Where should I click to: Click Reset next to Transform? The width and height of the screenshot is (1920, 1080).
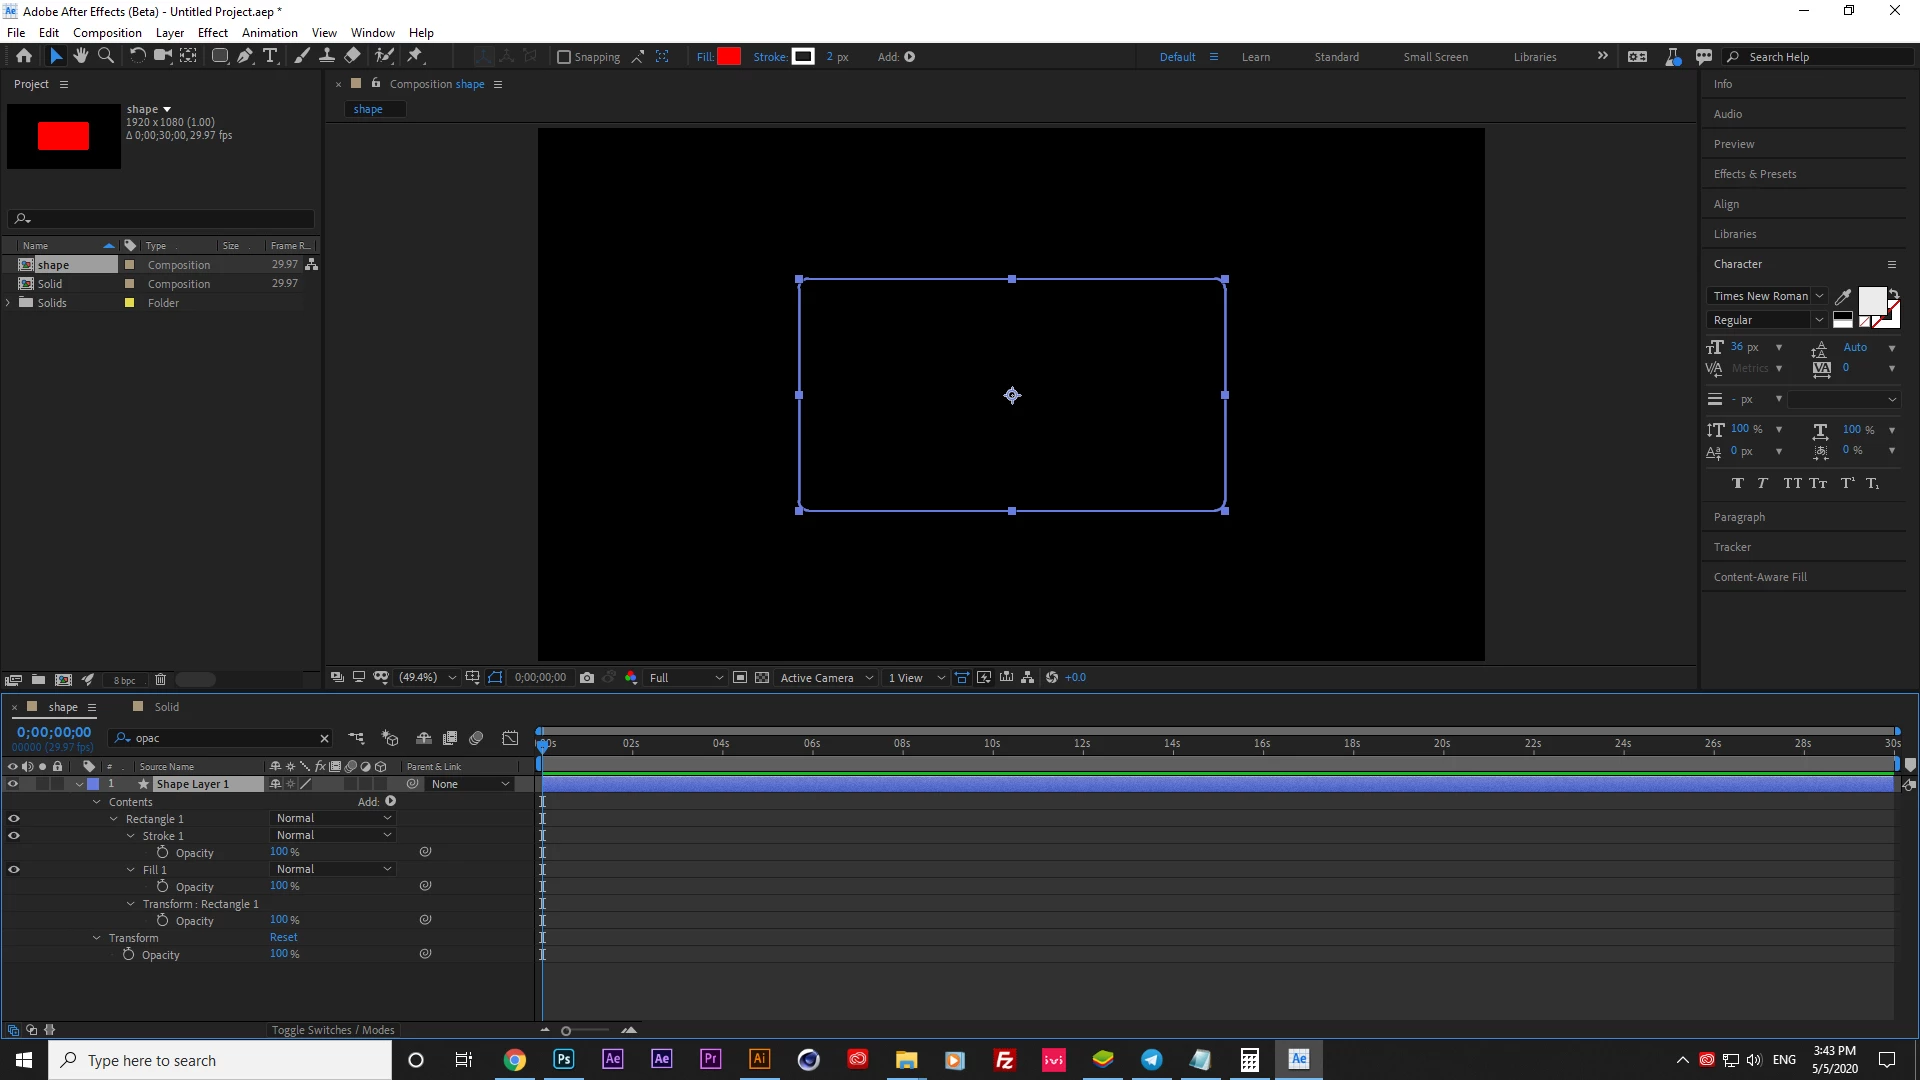point(283,937)
